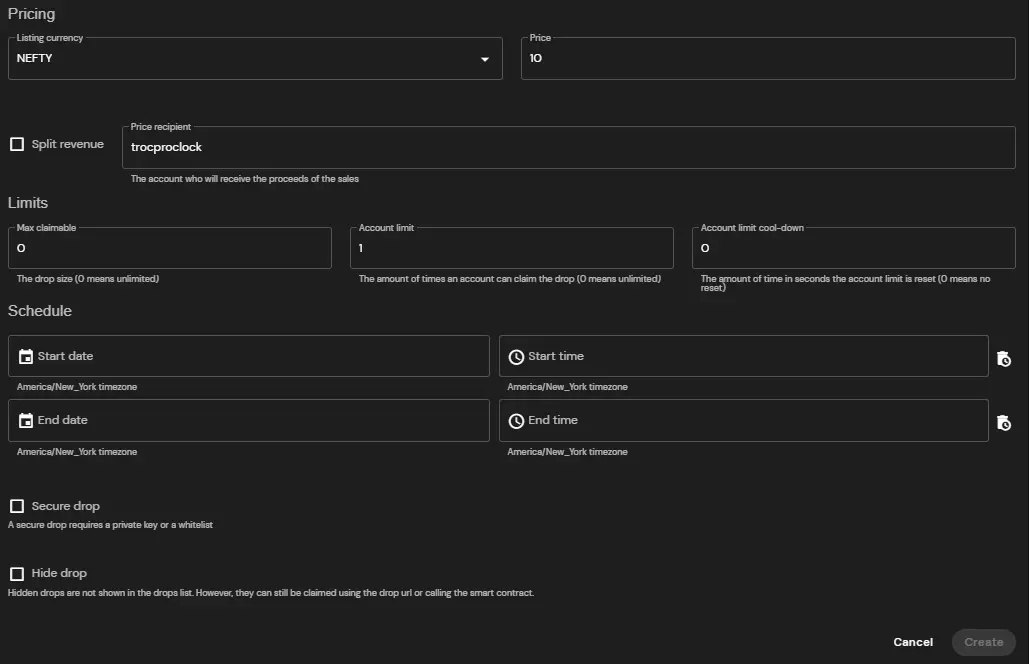Image resolution: width=1029 pixels, height=664 pixels.
Task: Click the text 'The account who will receive the proceeds of the sales'
Action: coord(245,178)
